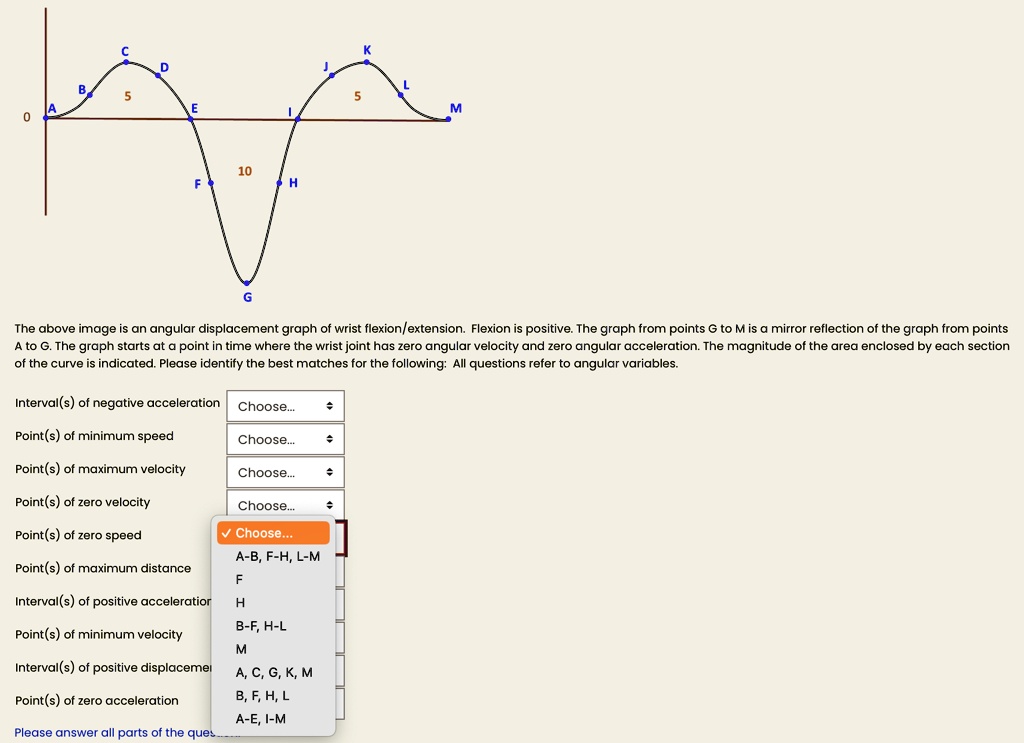Click the 'Point(s) of minimum velocity' label
This screenshot has width=1024, height=743.
click(99, 635)
